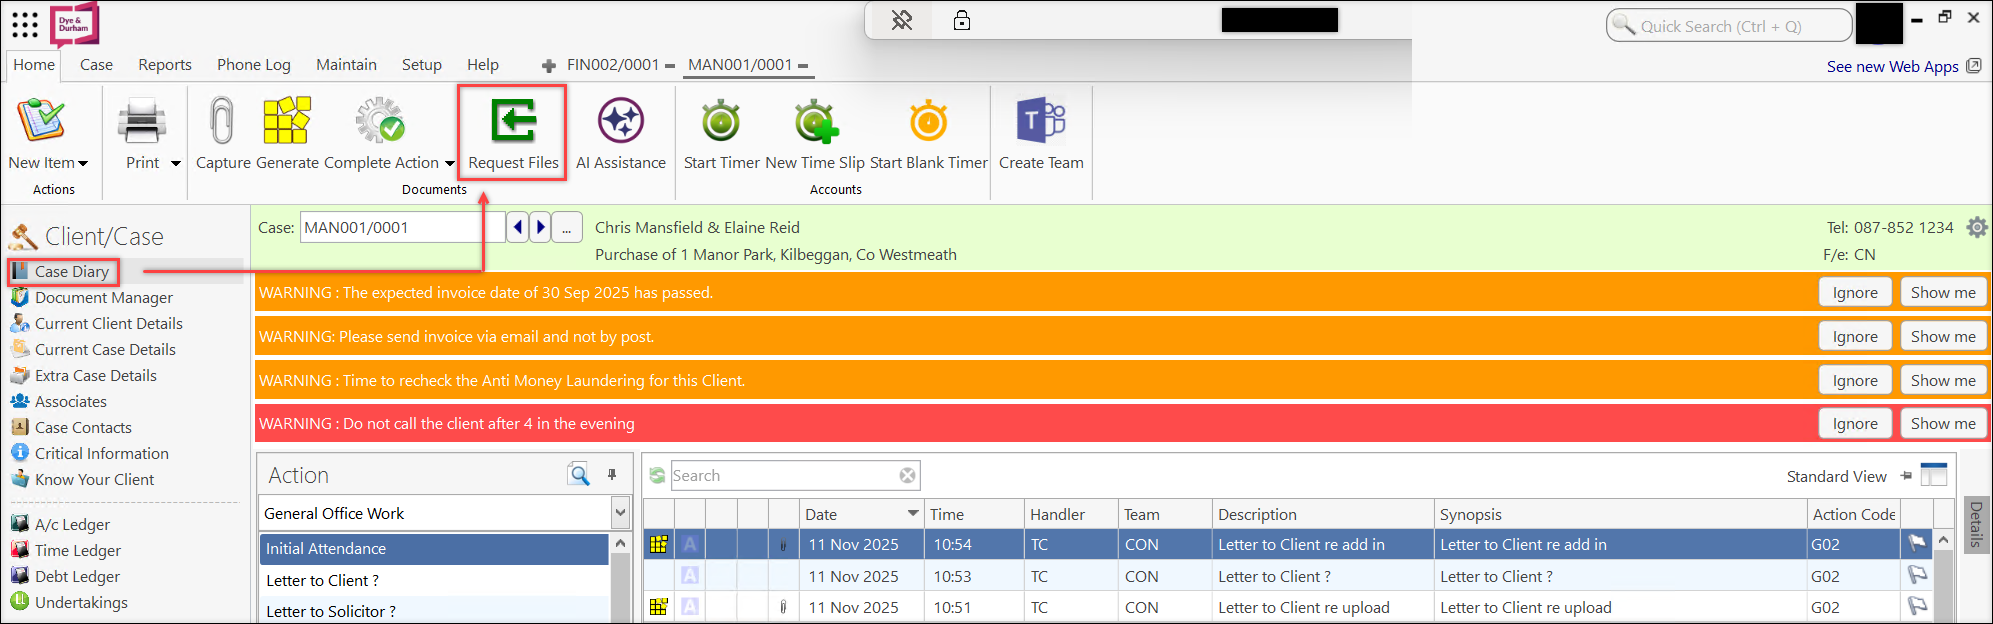This screenshot has height=624, width=1993.
Task: Expand the Print dropdown arrow
Action: 176,163
